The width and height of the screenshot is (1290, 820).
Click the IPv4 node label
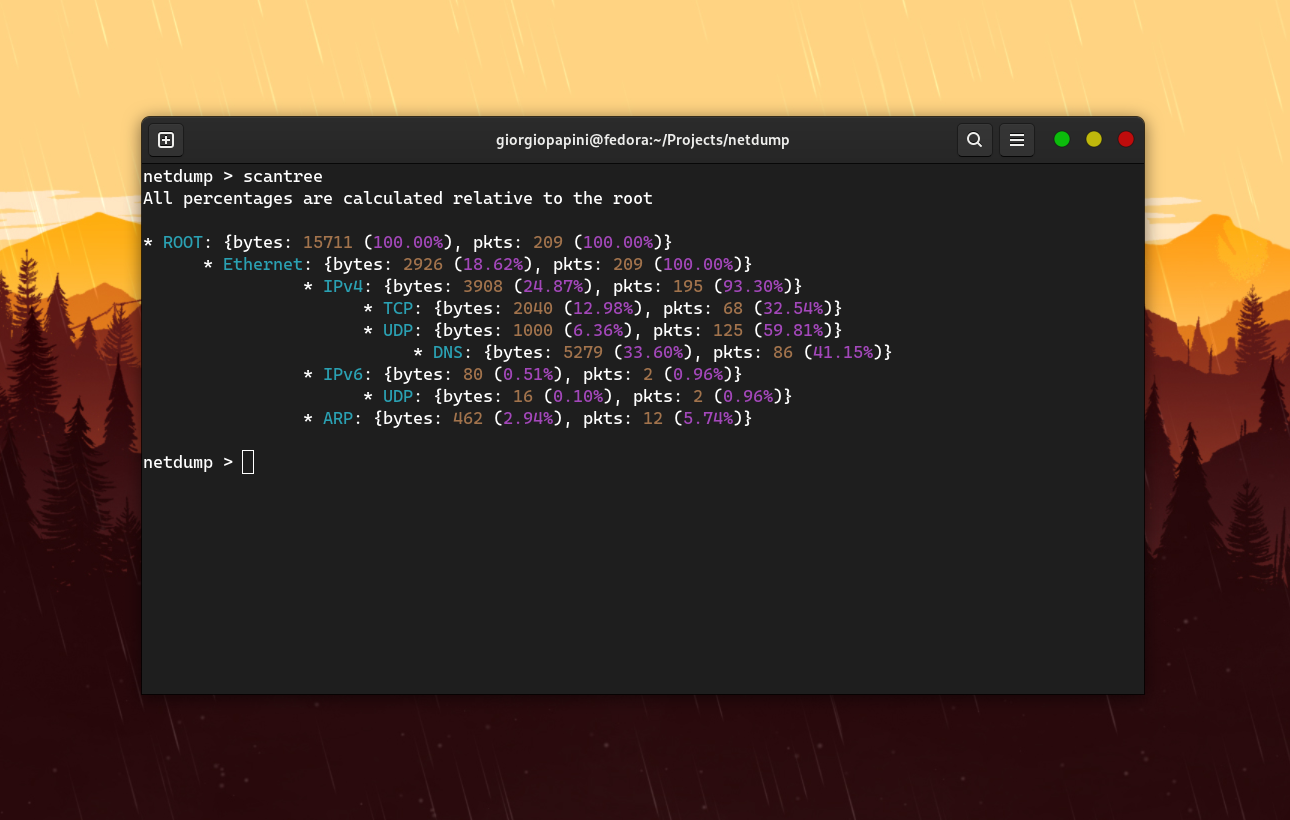point(343,286)
